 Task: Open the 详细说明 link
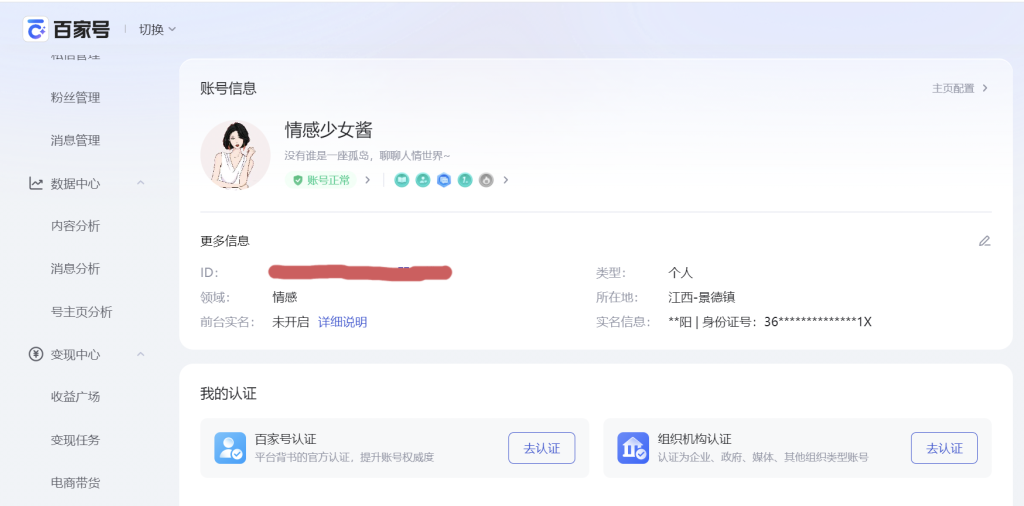[342, 322]
